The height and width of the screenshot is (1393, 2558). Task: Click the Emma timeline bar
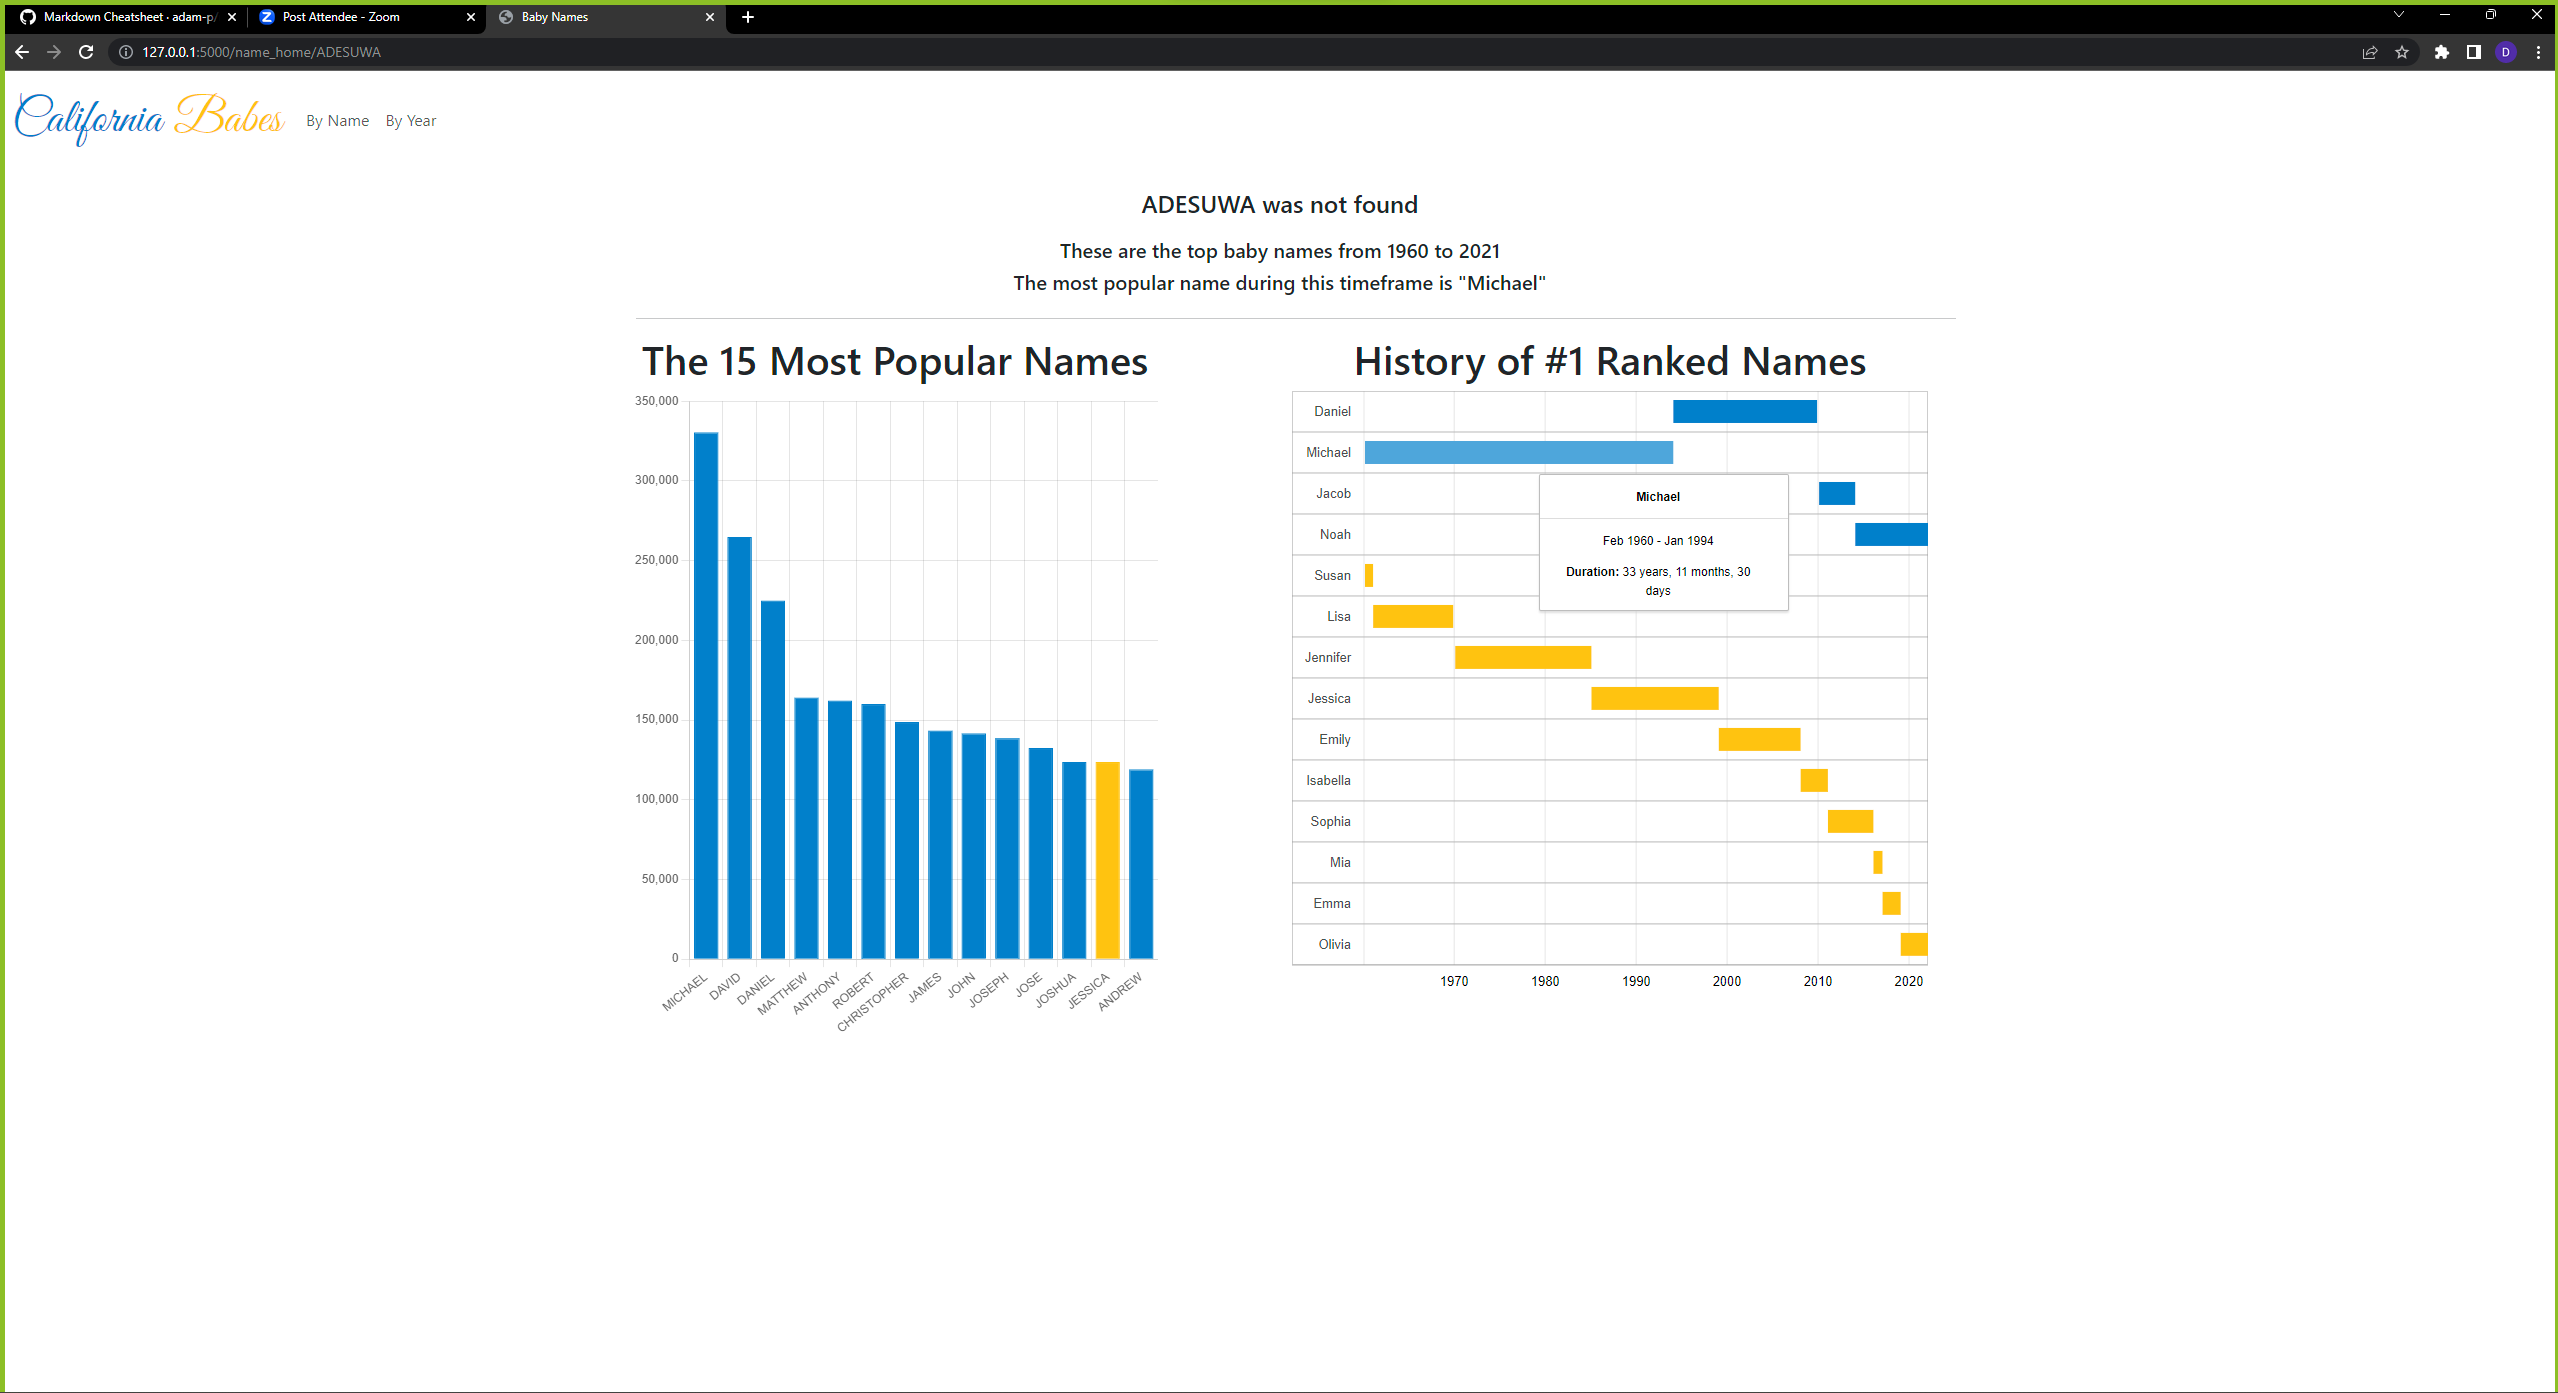(1891, 903)
